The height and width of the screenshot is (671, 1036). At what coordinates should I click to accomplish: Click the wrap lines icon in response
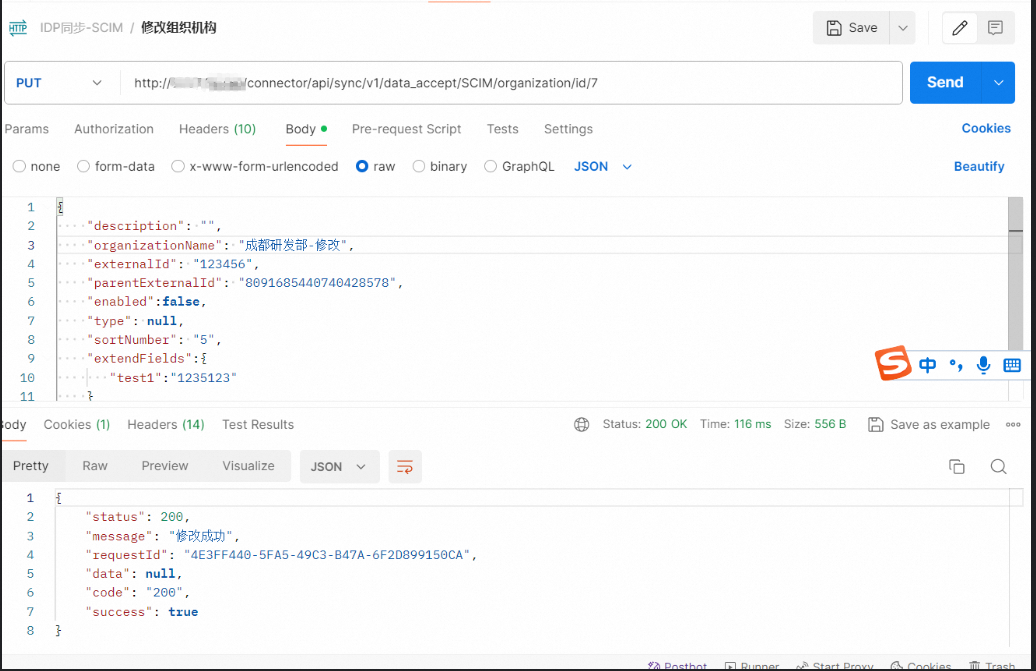pos(405,467)
